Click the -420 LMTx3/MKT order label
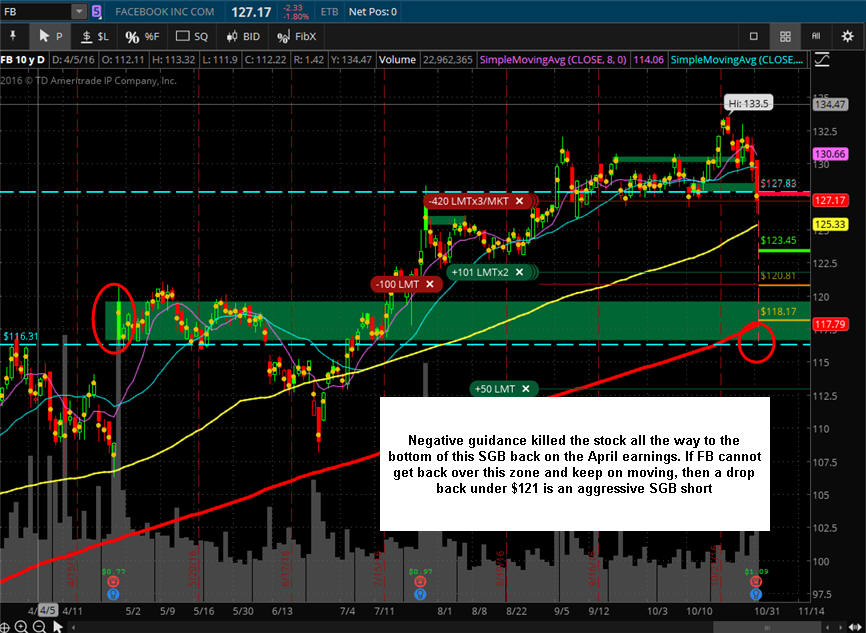This screenshot has height=633, width=866. click(468, 201)
